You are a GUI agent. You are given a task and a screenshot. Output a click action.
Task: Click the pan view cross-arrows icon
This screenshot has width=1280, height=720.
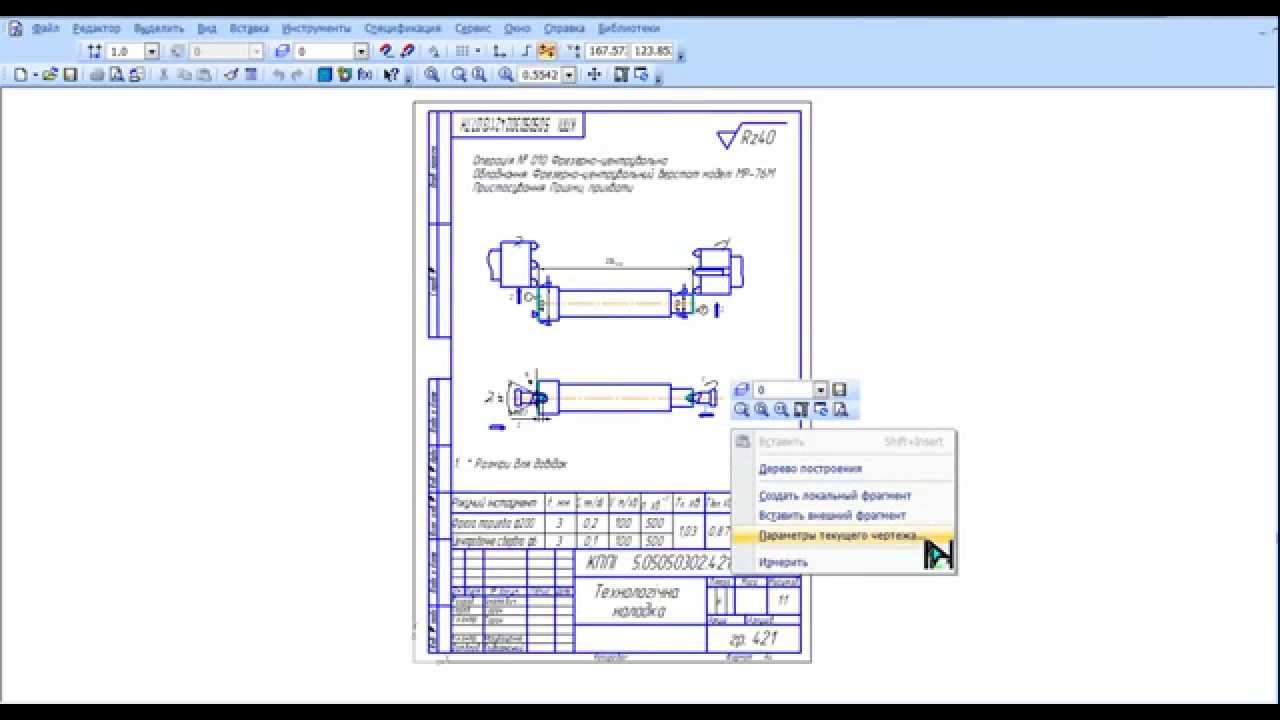[x=594, y=74]
